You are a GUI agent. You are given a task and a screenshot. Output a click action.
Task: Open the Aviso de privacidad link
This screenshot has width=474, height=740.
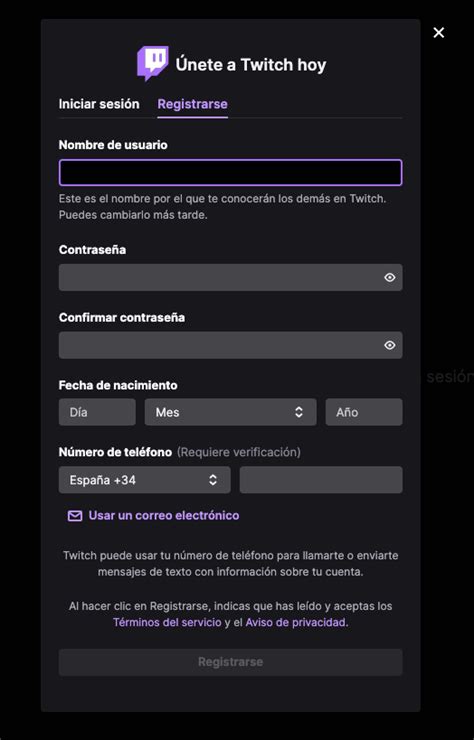pos(296,622)
